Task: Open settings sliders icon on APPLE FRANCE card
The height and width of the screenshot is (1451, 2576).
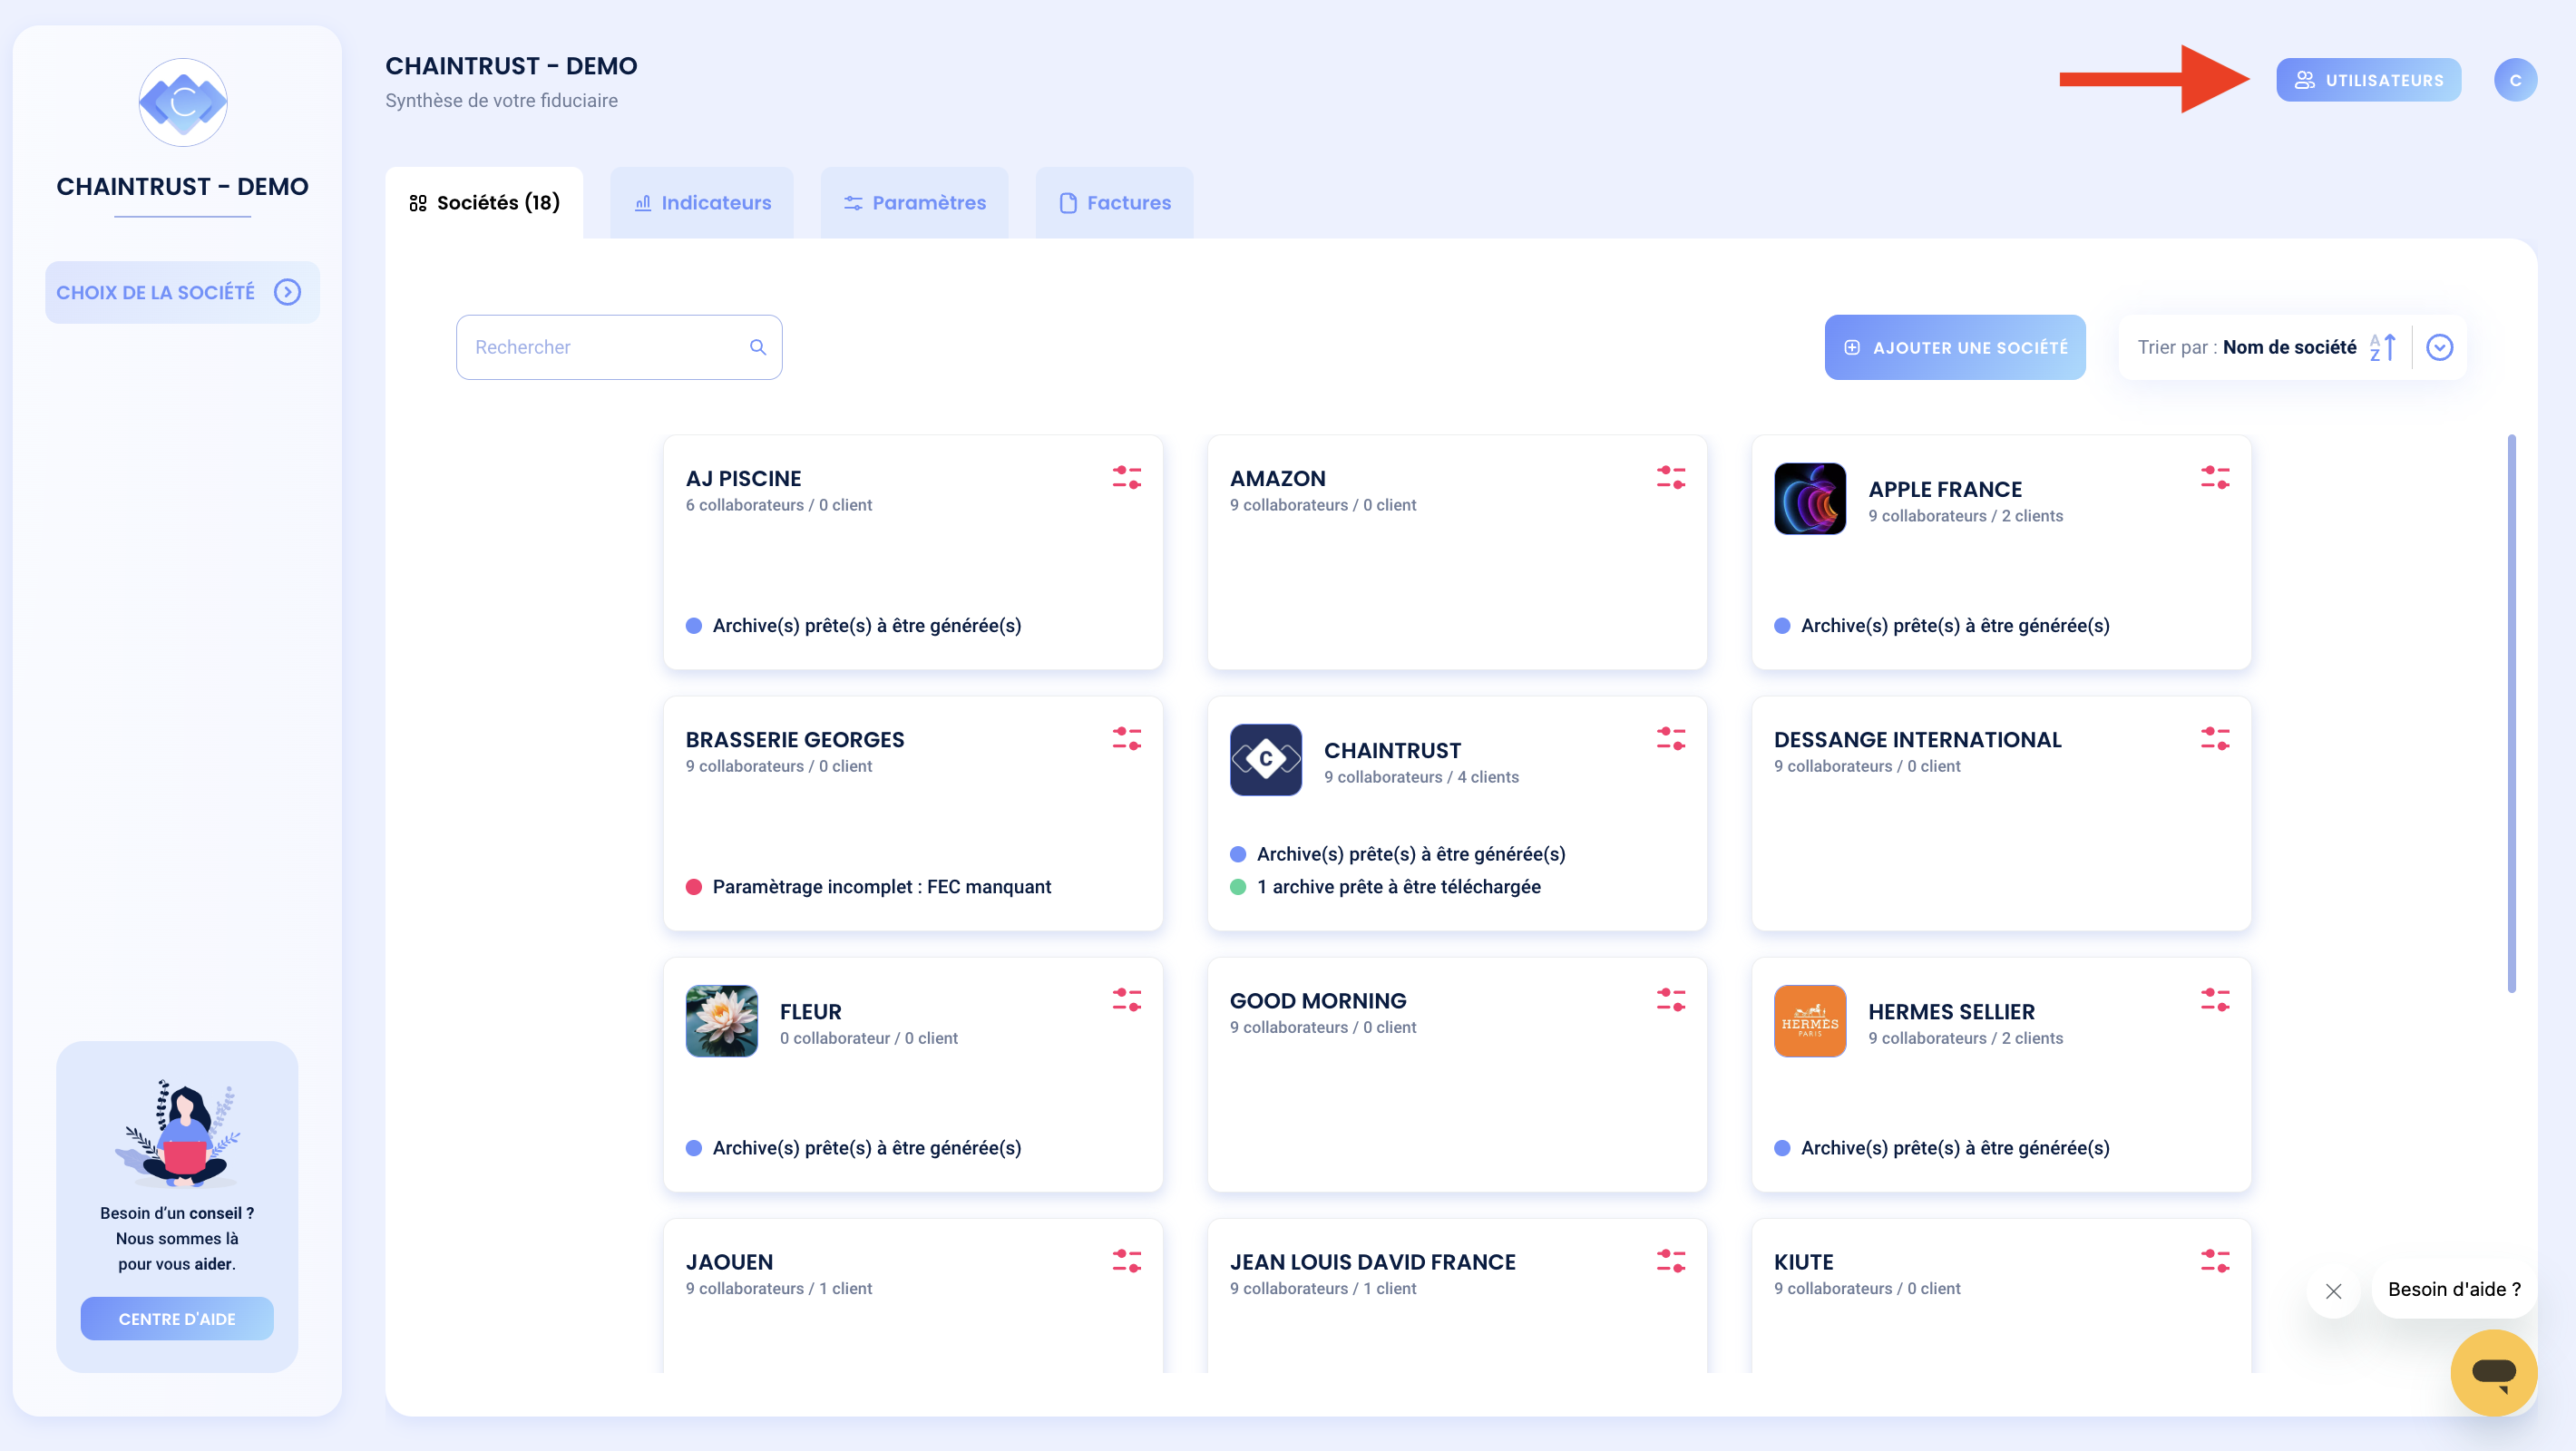Action: (x=2214, y=477)
